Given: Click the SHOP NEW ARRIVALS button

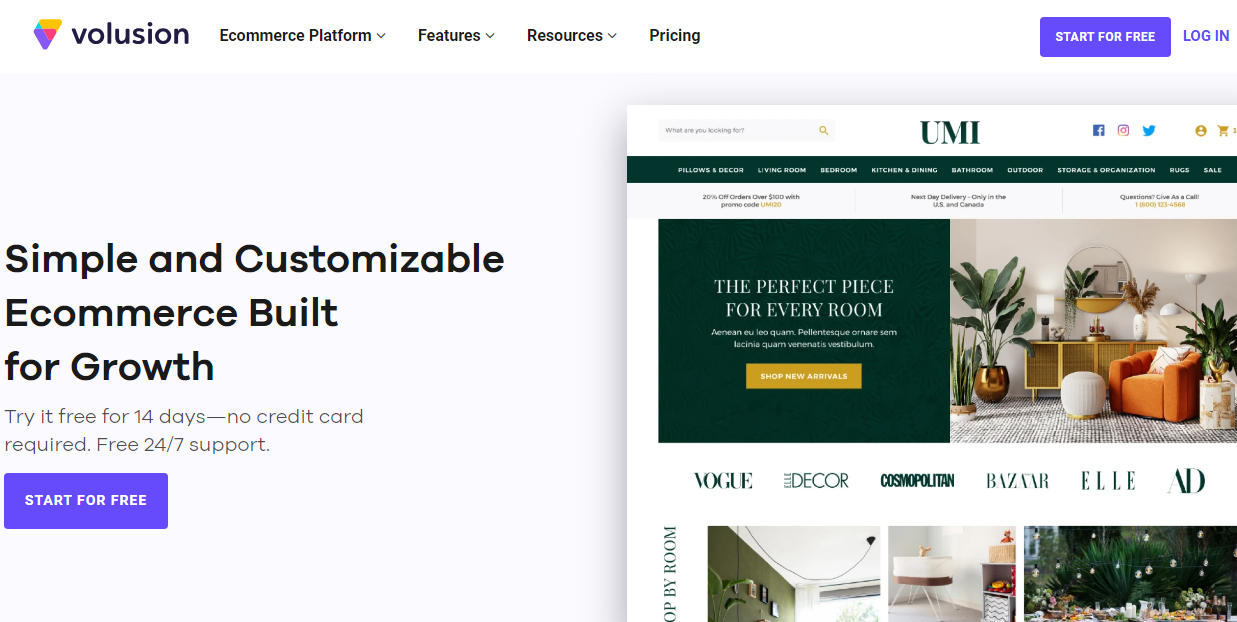Looking at the screenshot, I should pyautogui.click(x=804, y=376).
